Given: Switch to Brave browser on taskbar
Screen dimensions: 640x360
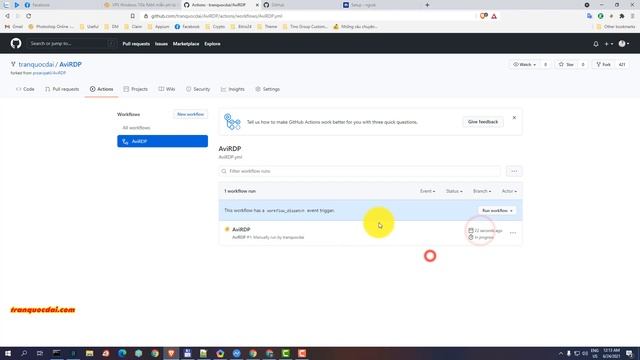Looking at the screenshot, I should click(171, 353).
